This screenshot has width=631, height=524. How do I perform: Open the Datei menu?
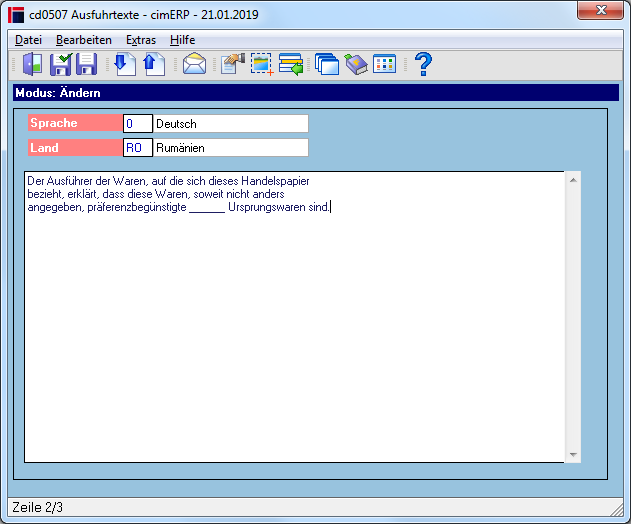pos(28,40)
